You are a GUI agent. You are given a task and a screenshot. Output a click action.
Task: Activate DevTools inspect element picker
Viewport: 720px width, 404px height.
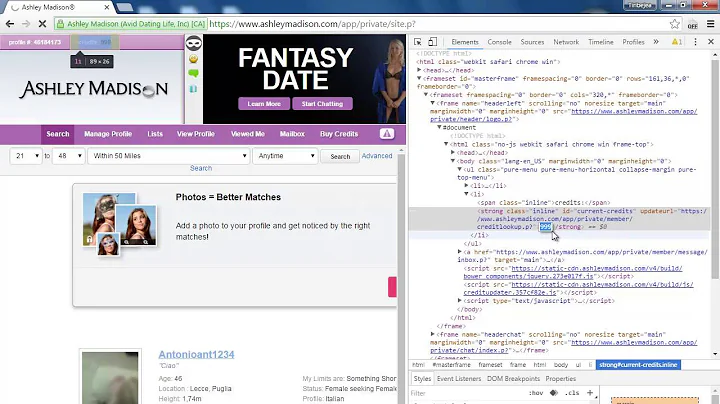[417, 42]
